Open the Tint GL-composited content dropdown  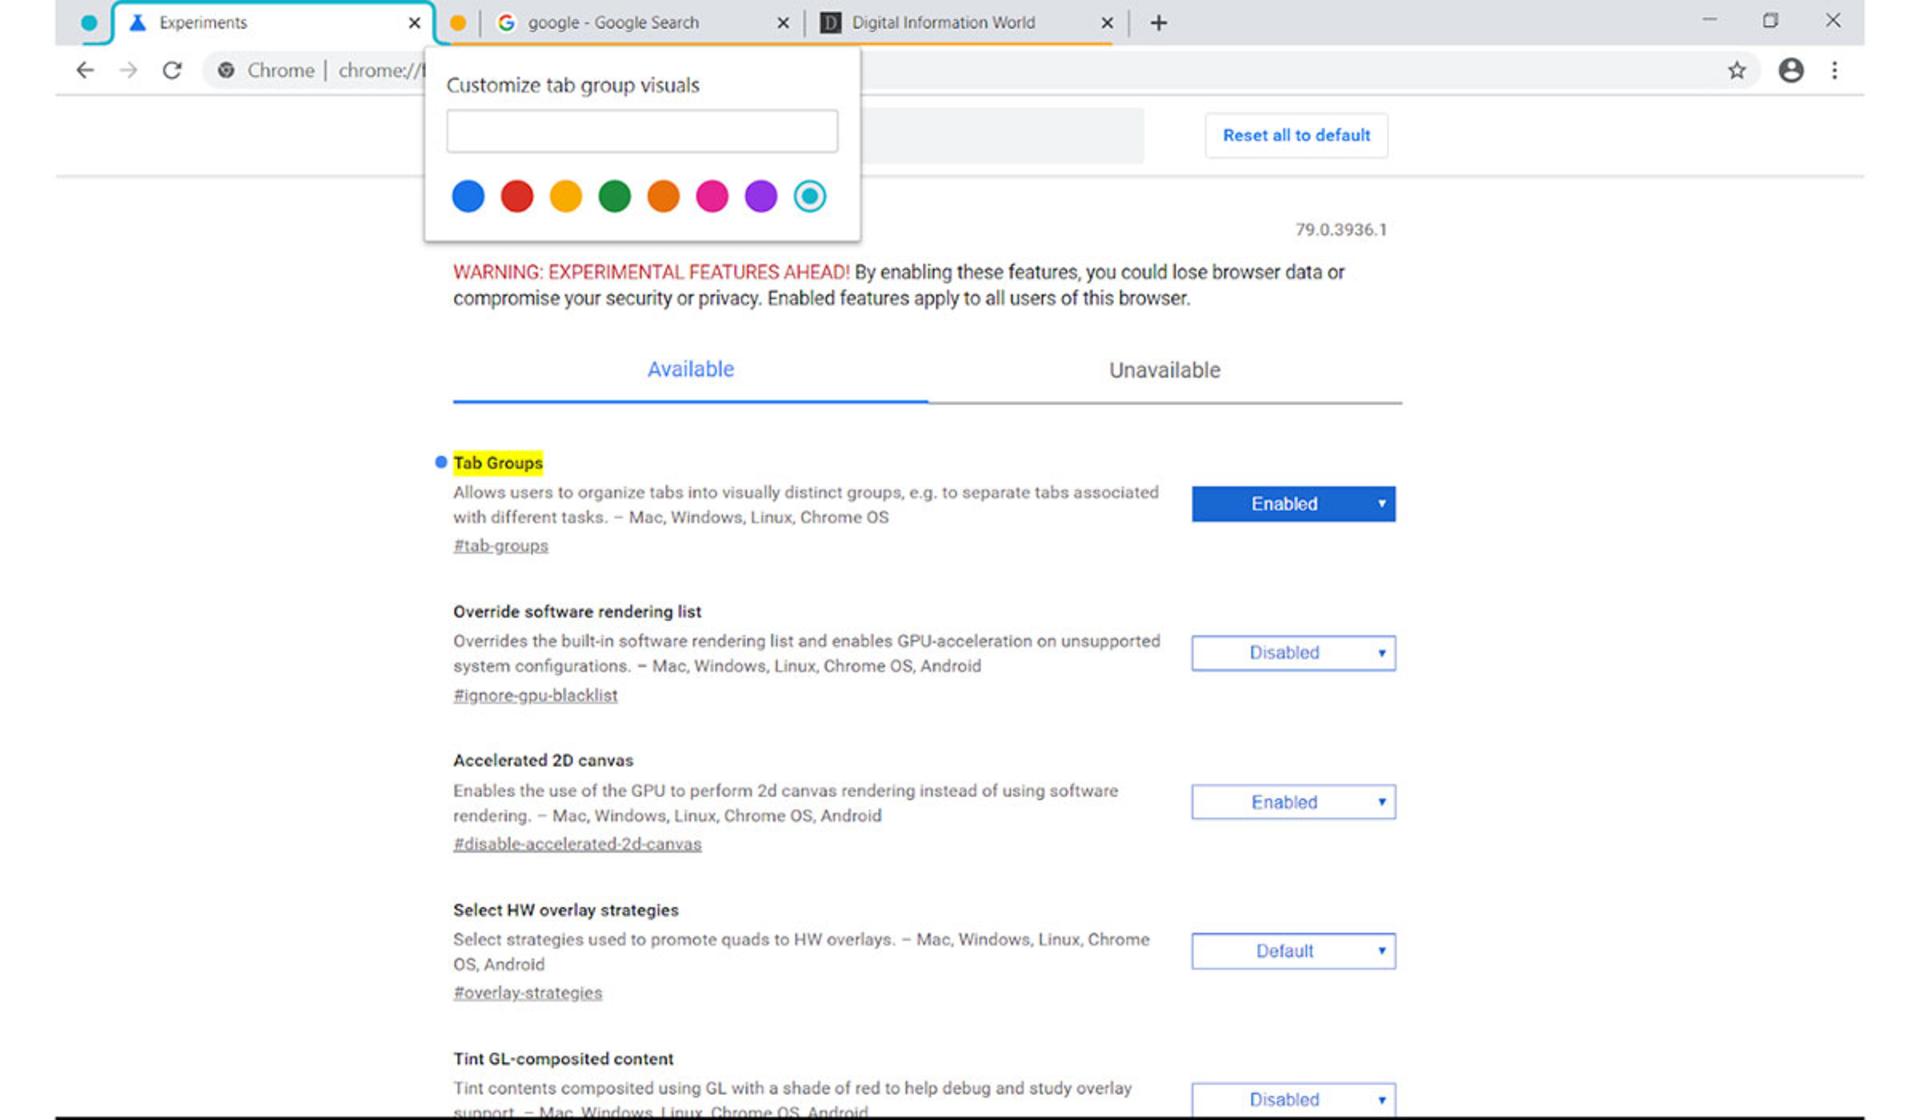point(1293,1100)
